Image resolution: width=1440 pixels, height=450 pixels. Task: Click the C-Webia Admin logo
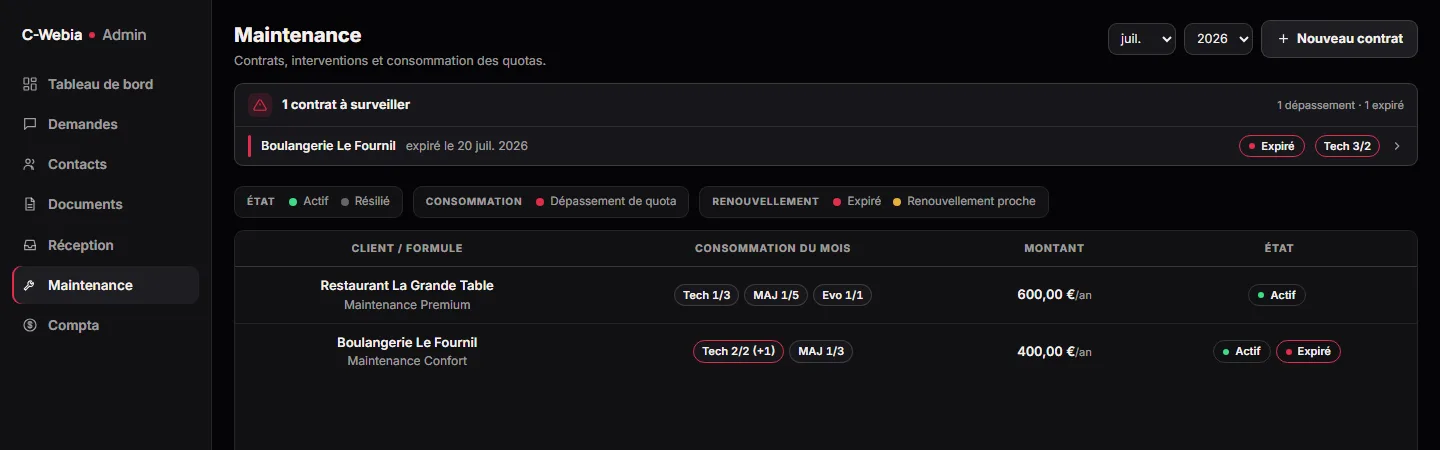tap(84, 35)
